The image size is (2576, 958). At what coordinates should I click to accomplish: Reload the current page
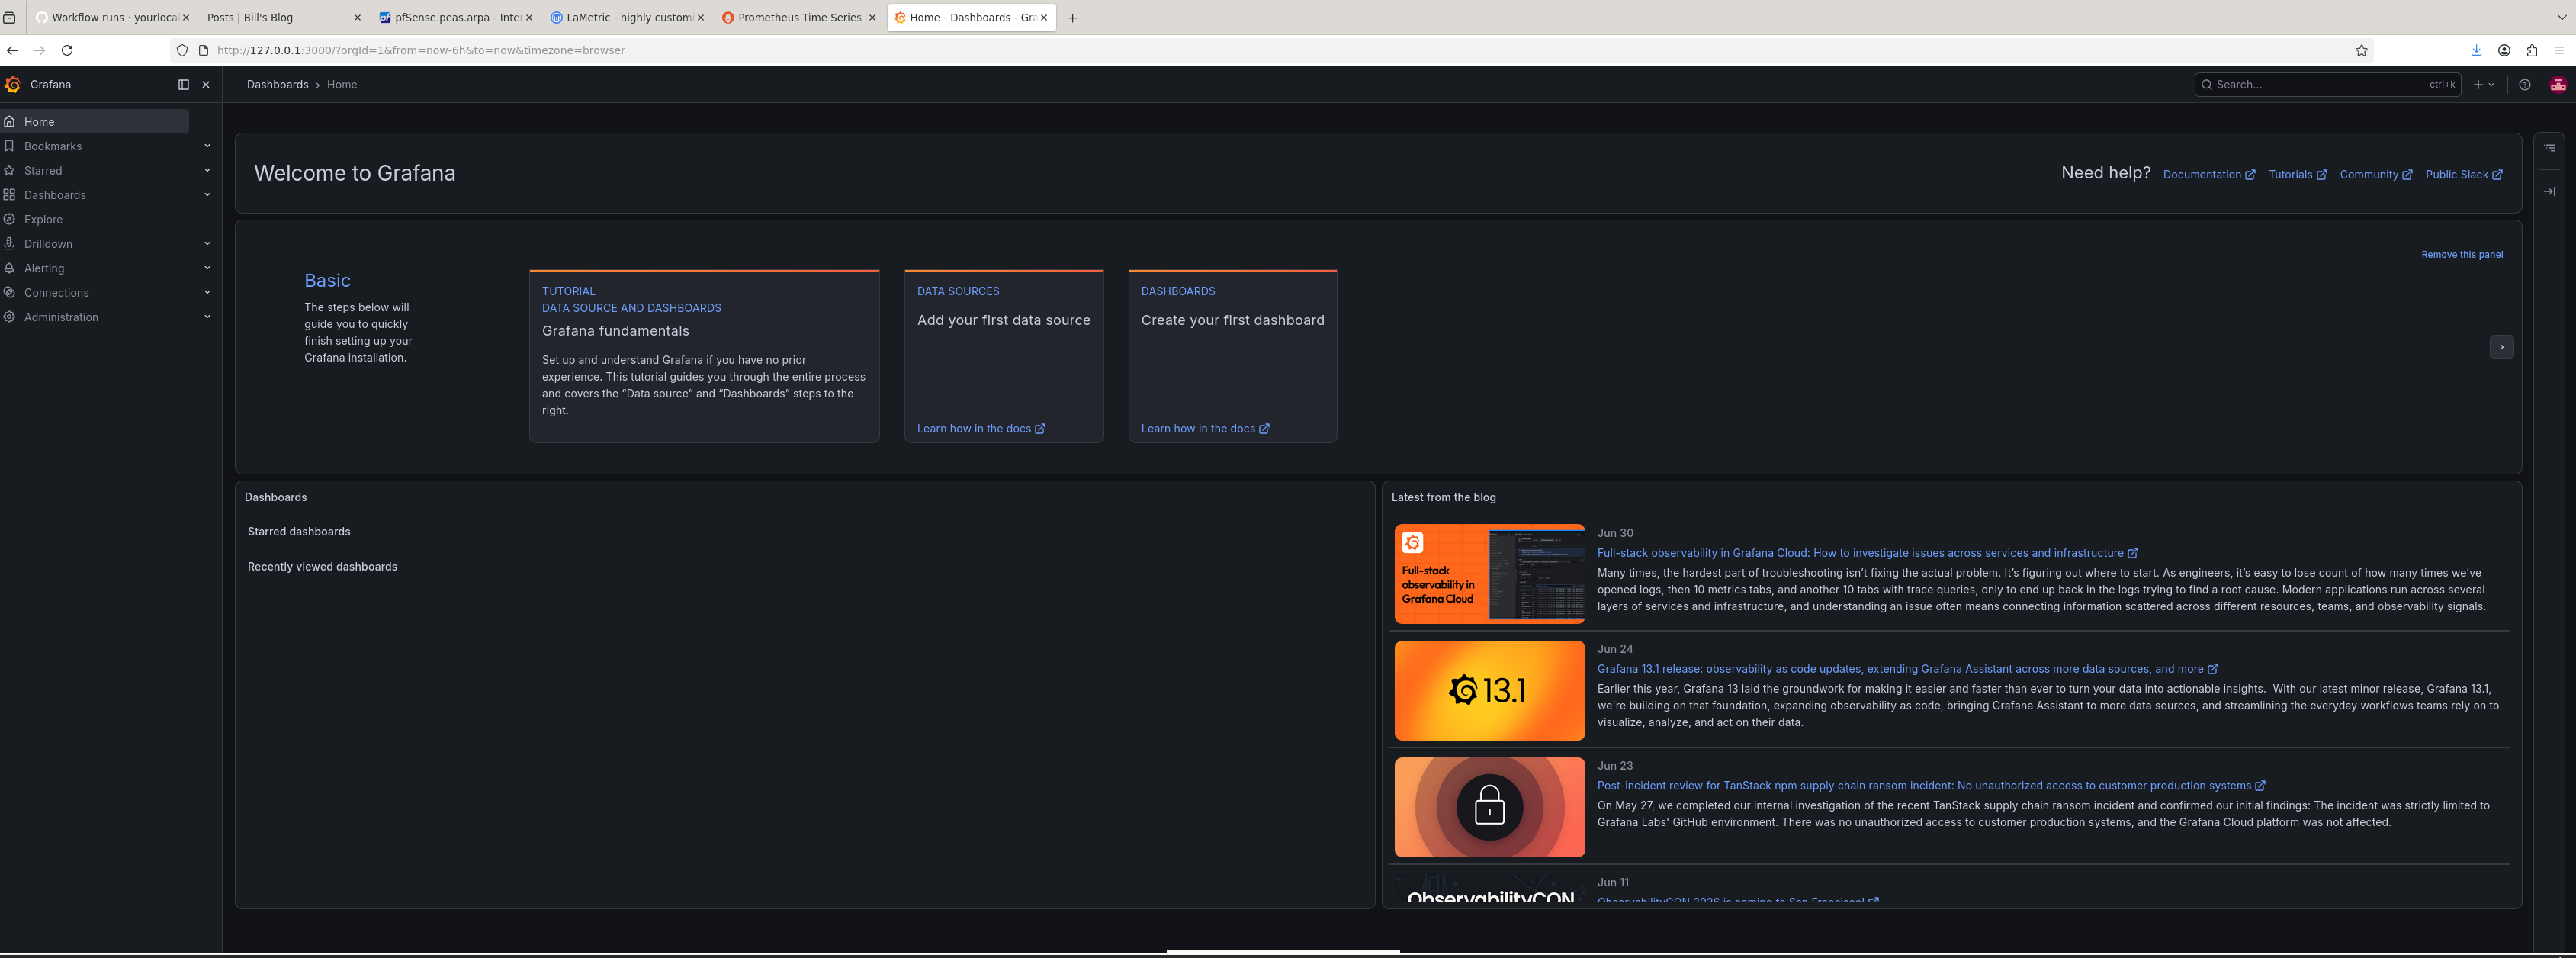click(67, 51)
